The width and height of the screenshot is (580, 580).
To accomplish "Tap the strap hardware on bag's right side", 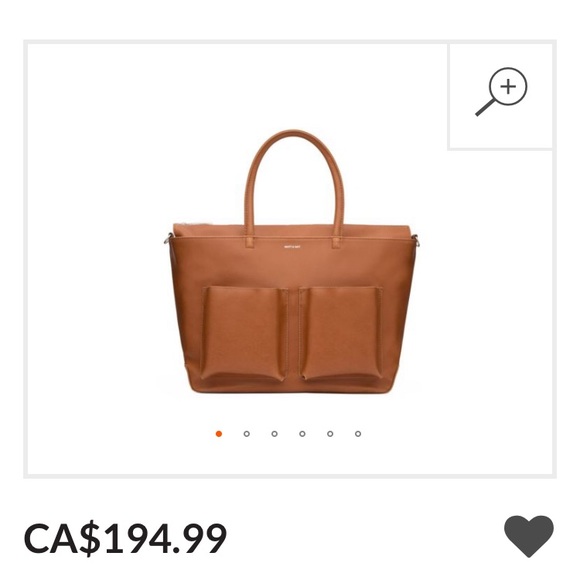I will pos(417,241).
